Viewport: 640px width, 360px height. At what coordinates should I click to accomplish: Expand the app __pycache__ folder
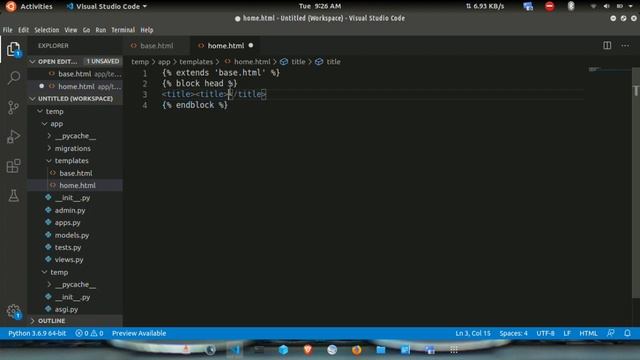point(49,136)
